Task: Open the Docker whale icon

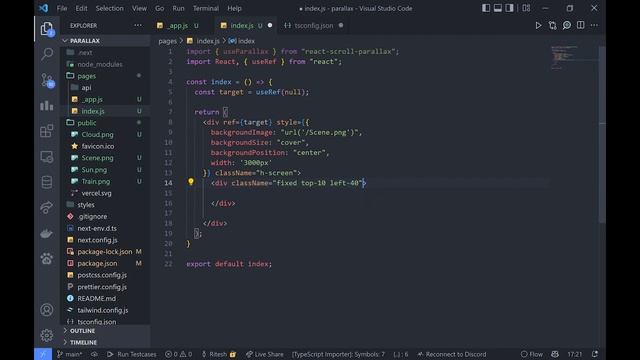Action: click(x=47, y=233)
